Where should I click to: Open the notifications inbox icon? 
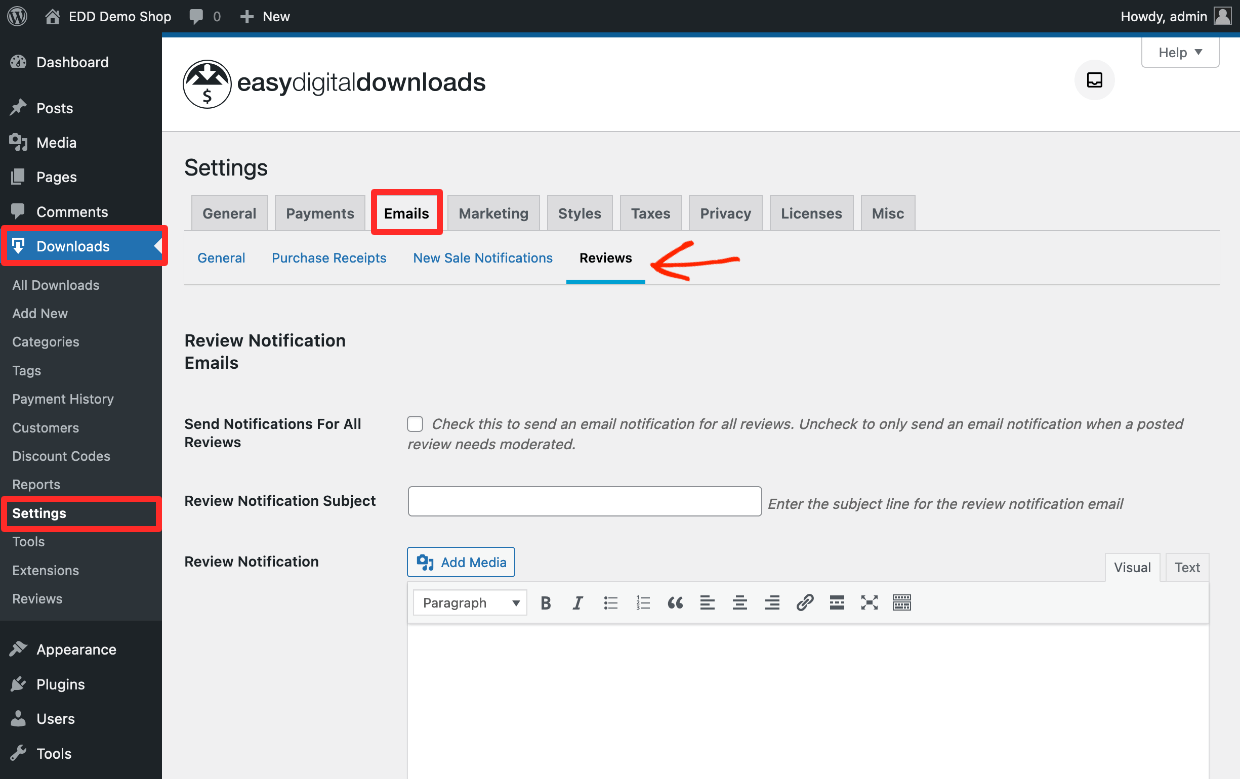[x=1095, y=80]
